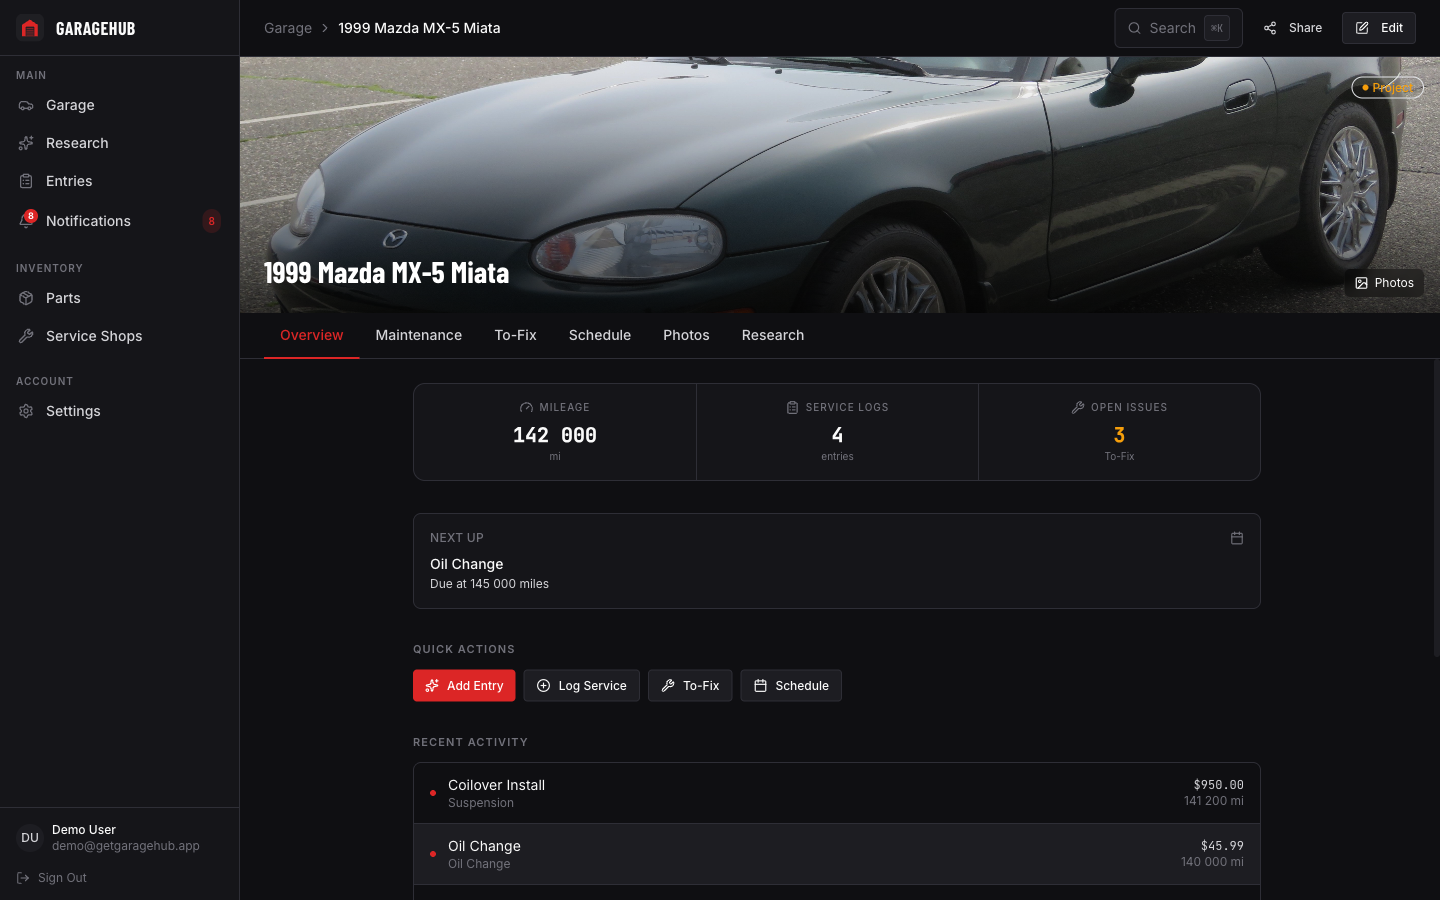Click the search magnifier icon
The height and width of the screenshot is (900, 1440).
[1134, 28]
